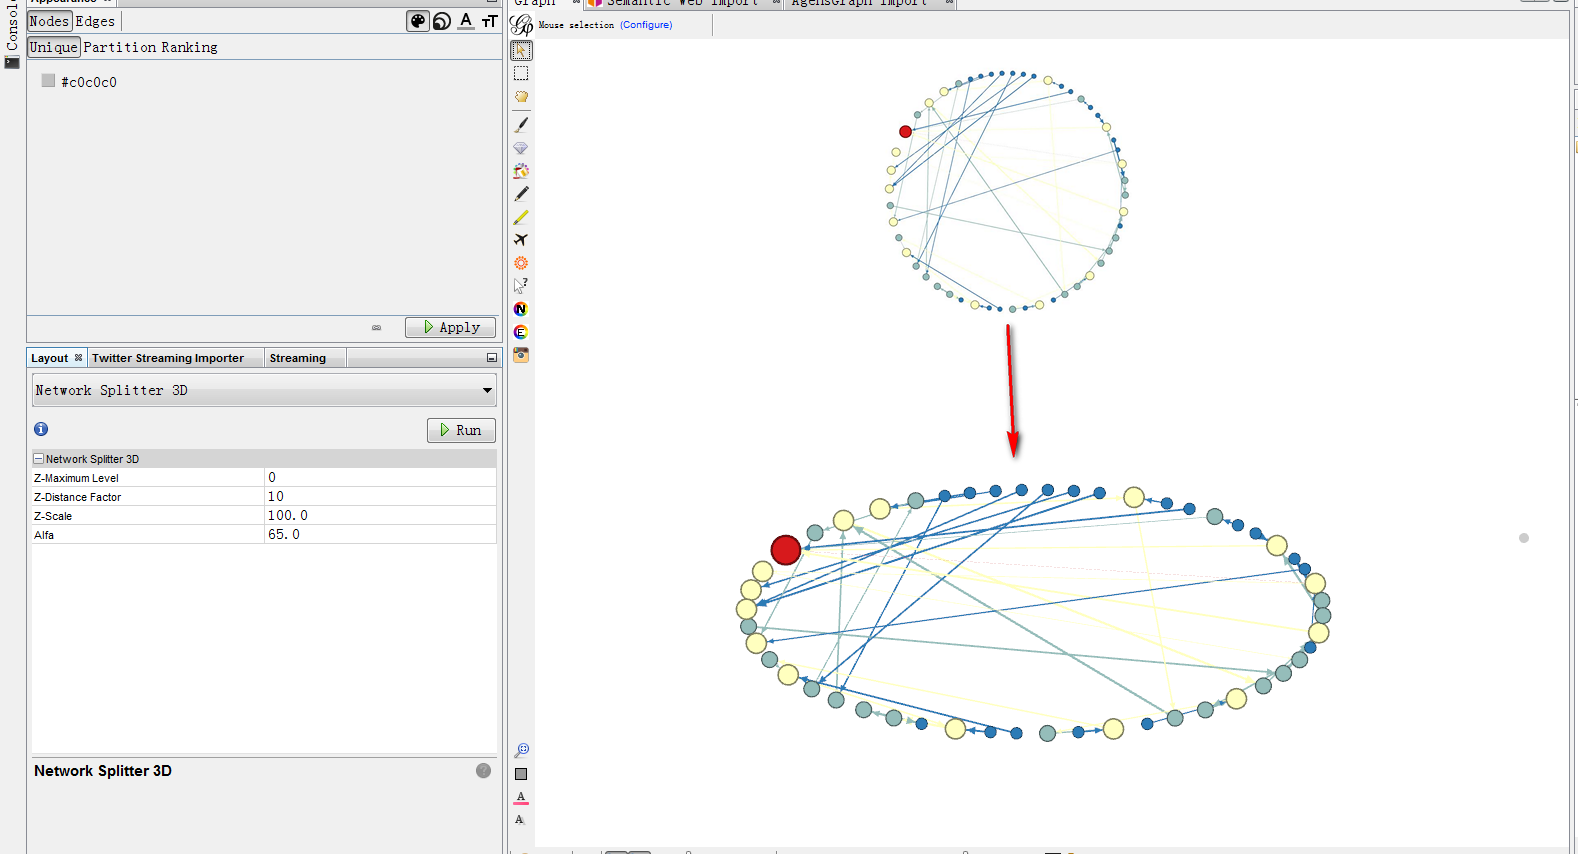Click the large red node in lower graph
The height and width of the screenshot is (854, 1578).
(786, 550)
